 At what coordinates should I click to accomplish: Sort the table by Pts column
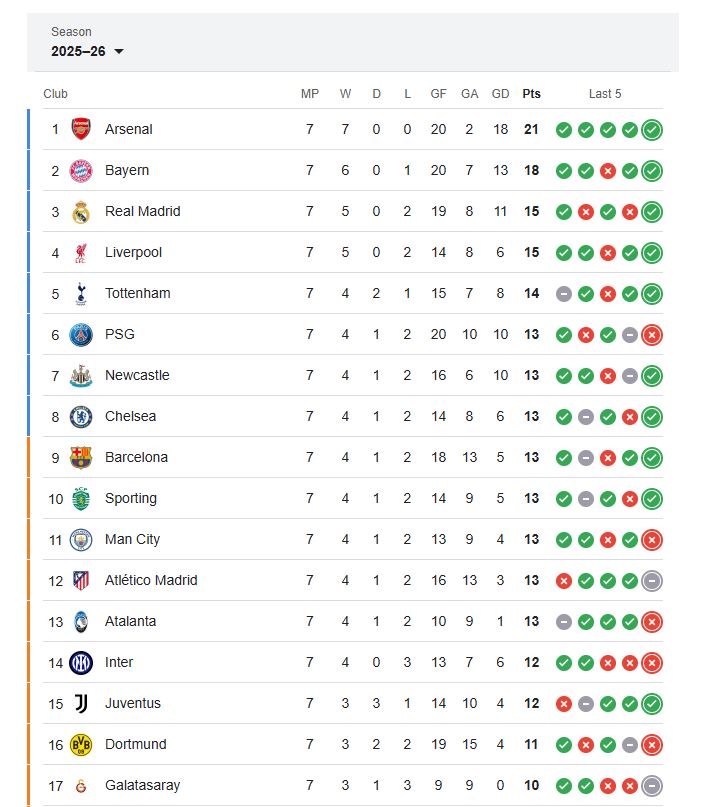[531, 93]
